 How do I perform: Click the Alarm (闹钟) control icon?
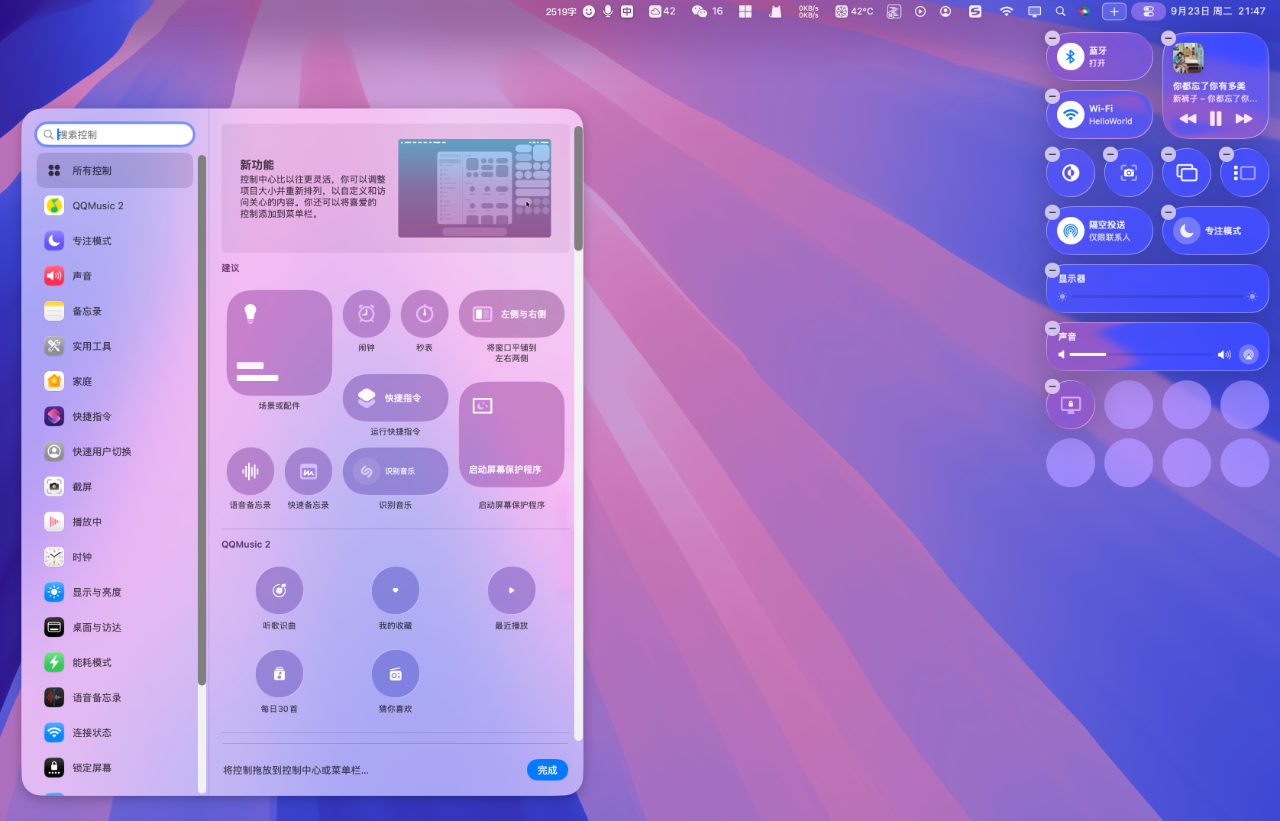pyautogui.click(x=366, y=314)
